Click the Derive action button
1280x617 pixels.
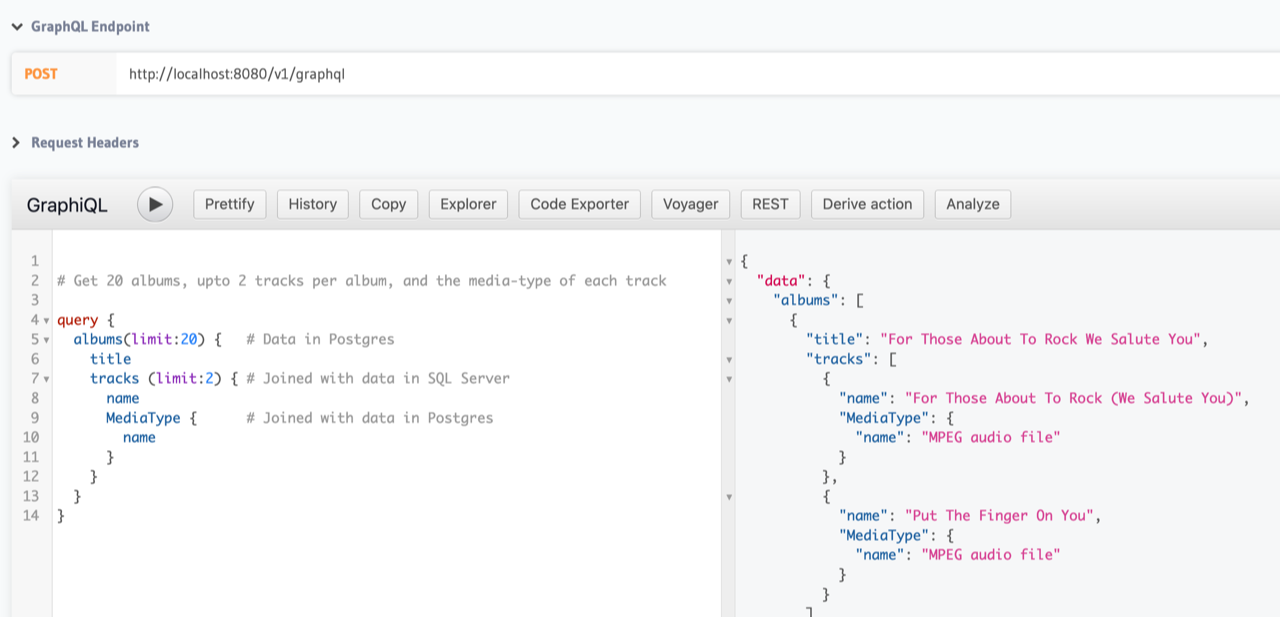(868, 204)
